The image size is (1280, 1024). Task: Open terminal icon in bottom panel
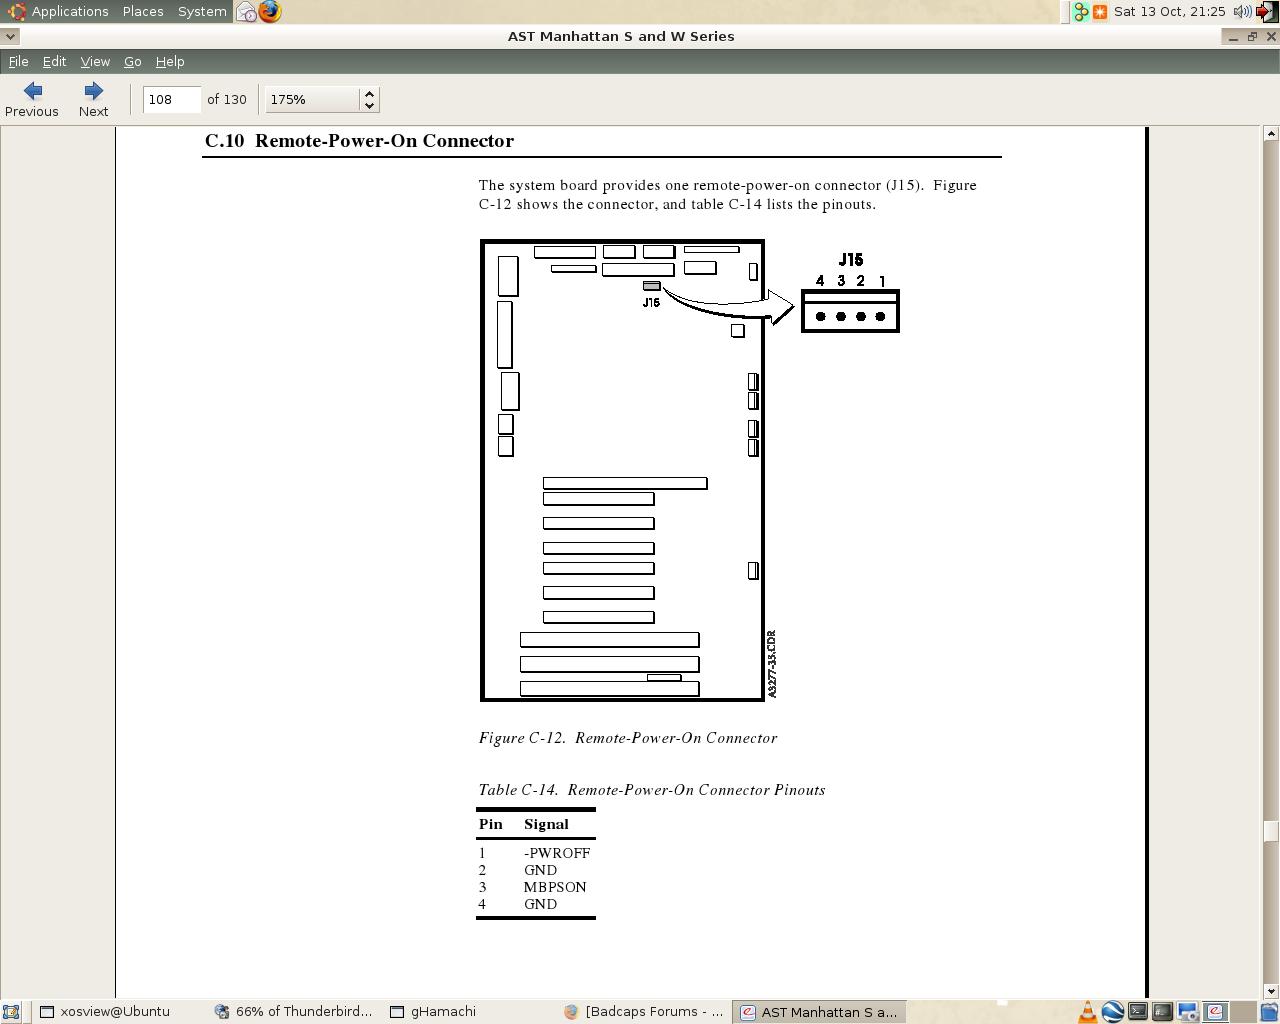(x=1138, y=1012)
